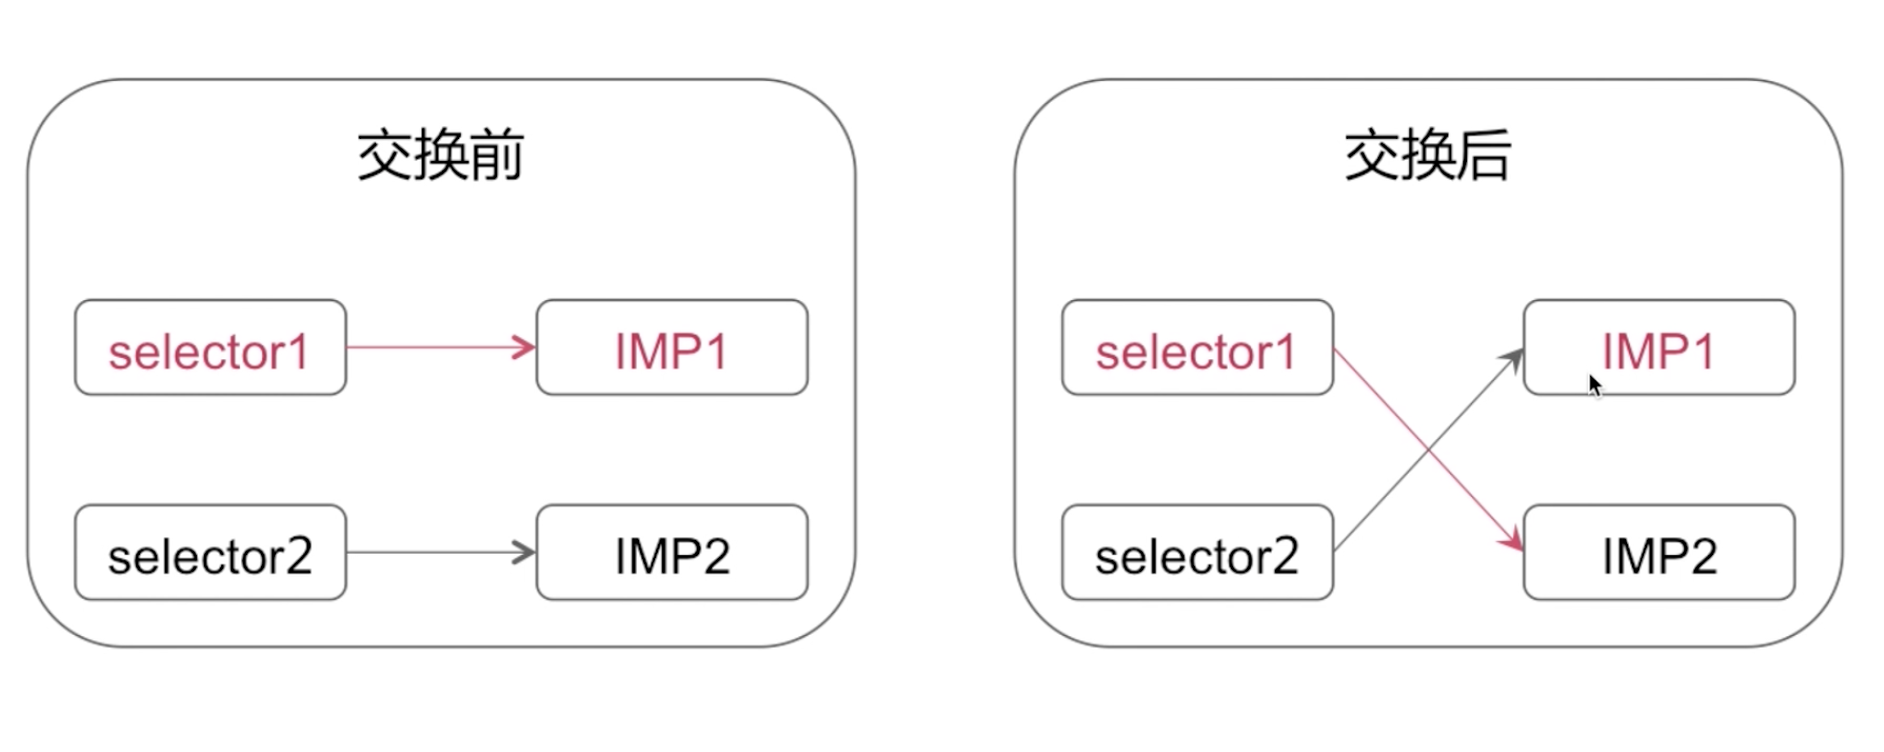Click the gray line between selector2 and IMP2 in 交换前

430,552
